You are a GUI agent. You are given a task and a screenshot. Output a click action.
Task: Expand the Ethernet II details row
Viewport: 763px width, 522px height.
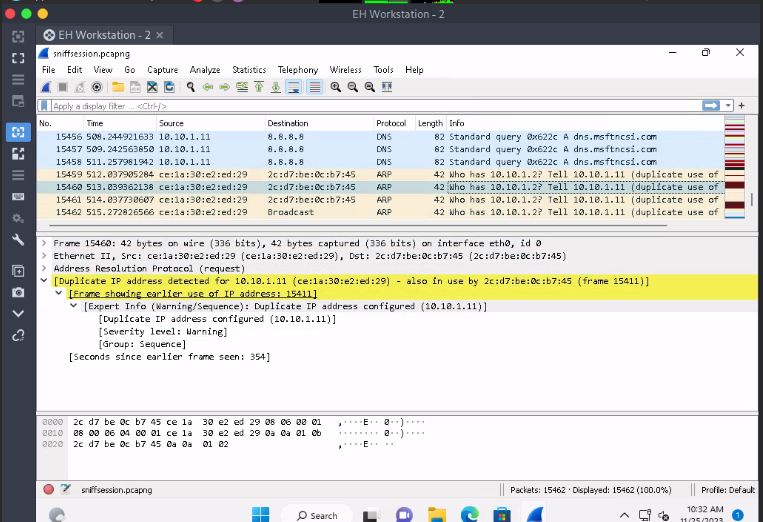(44, 256)
